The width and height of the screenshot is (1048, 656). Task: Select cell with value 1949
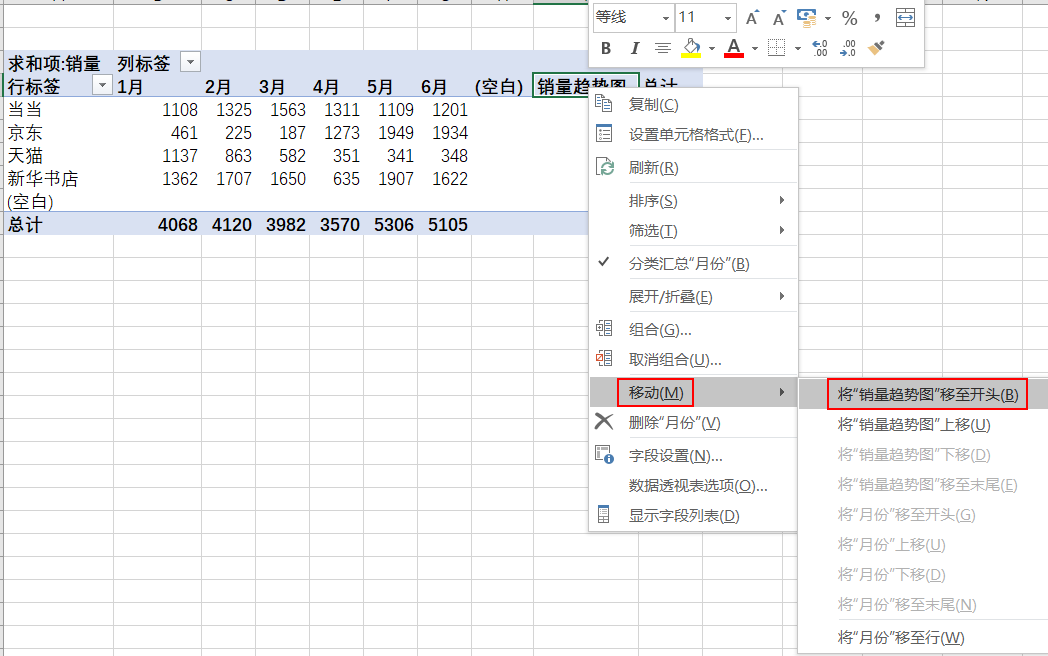390,132
